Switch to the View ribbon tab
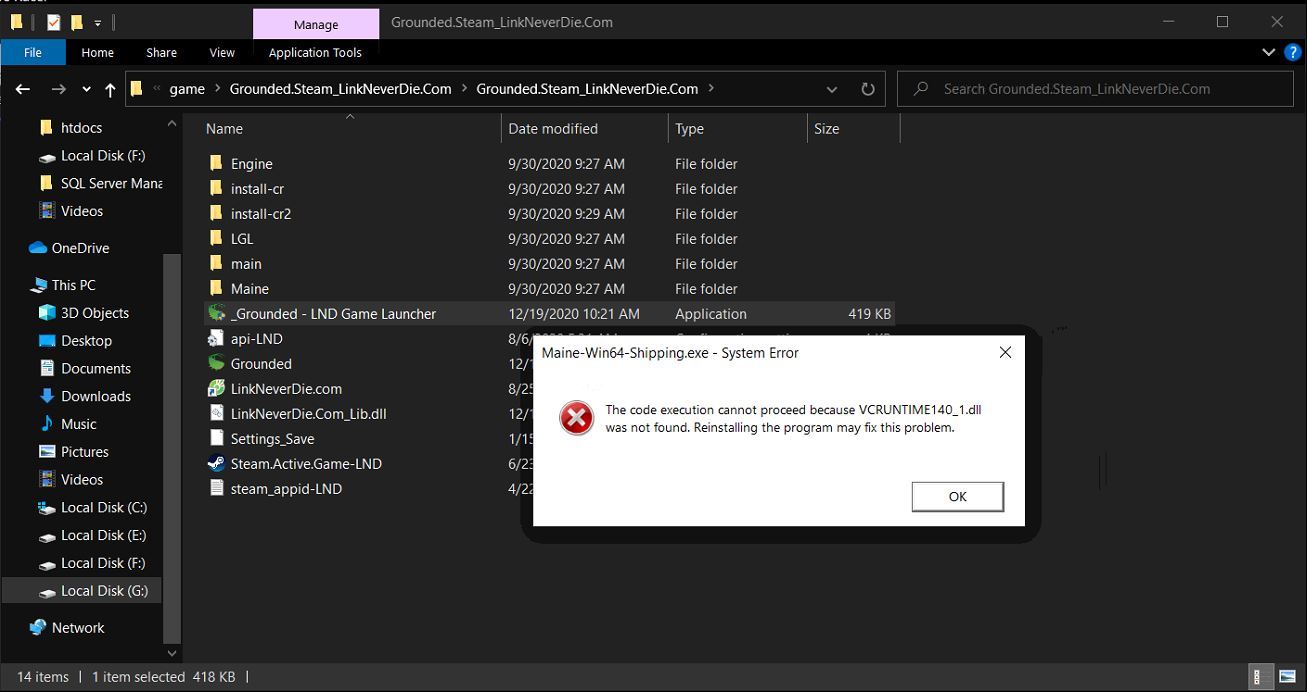 221,52
